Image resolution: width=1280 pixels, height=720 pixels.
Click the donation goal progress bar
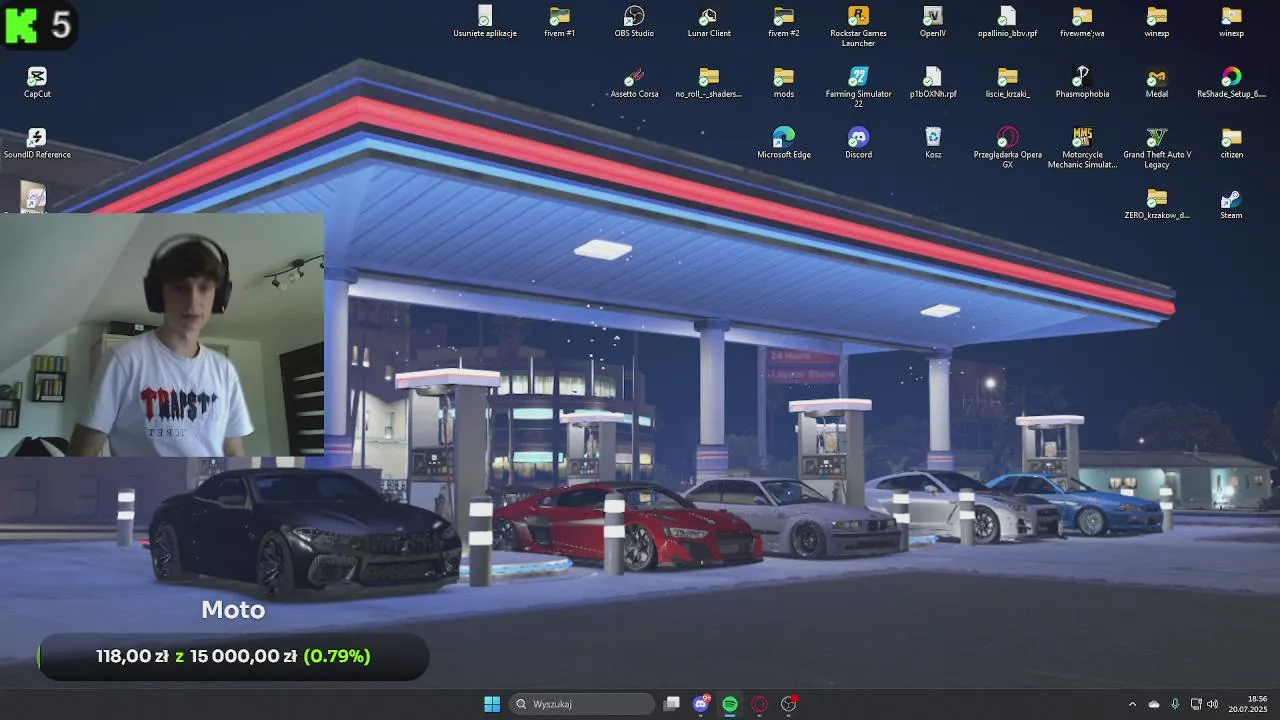pos(233,656)
